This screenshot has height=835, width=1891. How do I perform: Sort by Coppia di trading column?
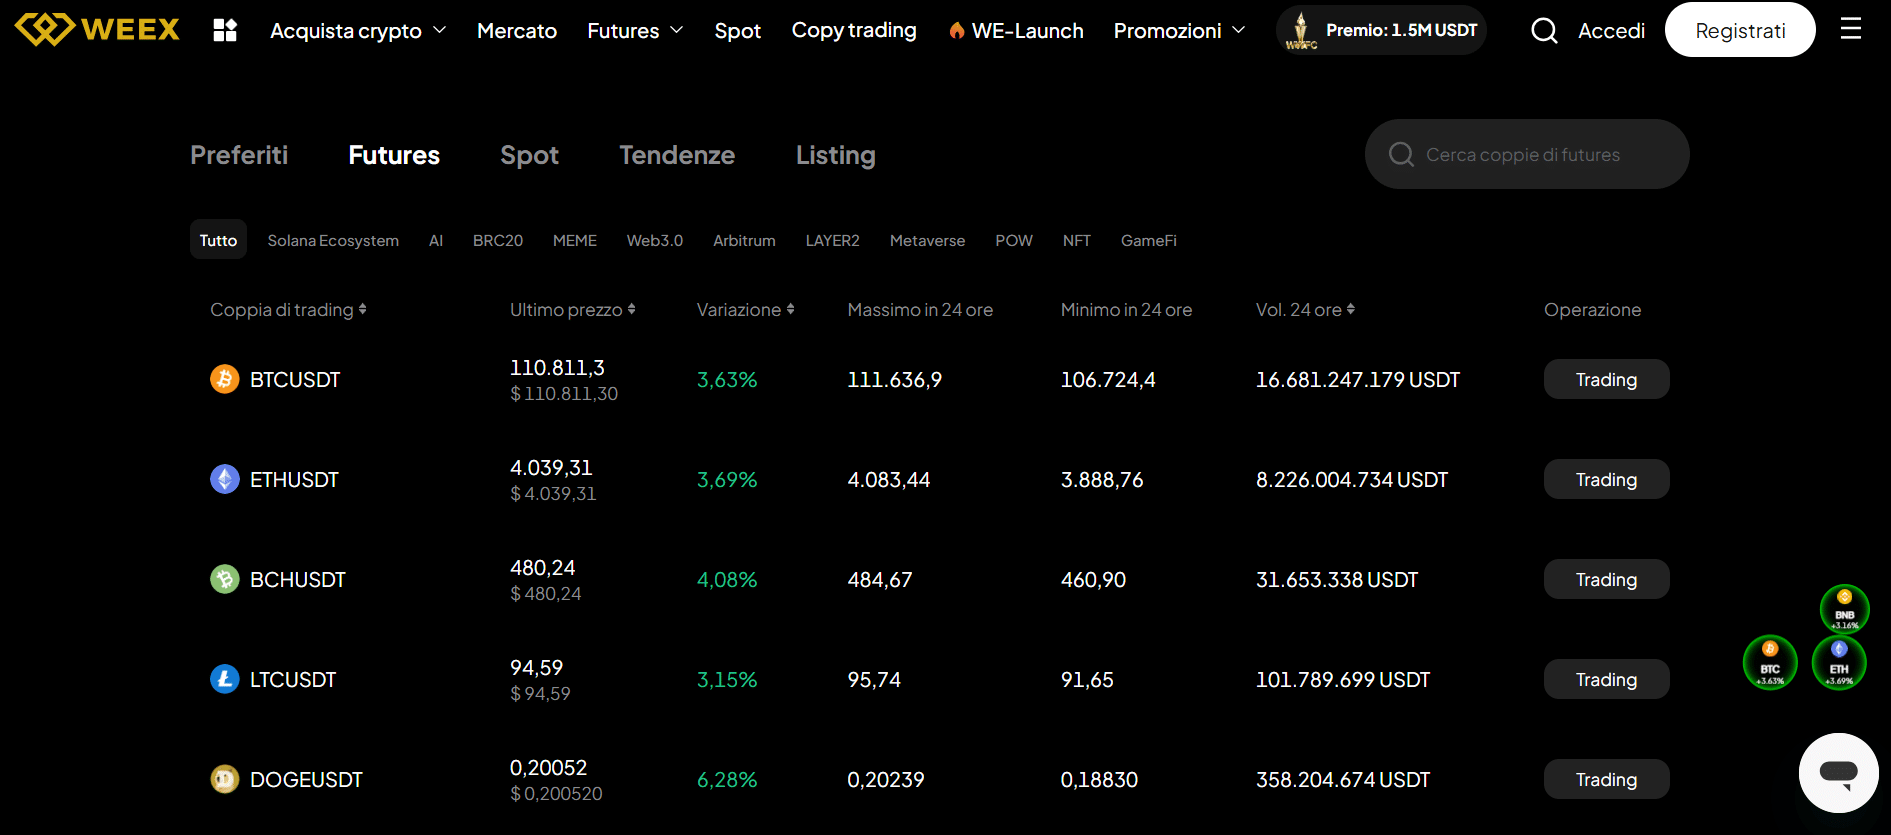coord(288,310)
